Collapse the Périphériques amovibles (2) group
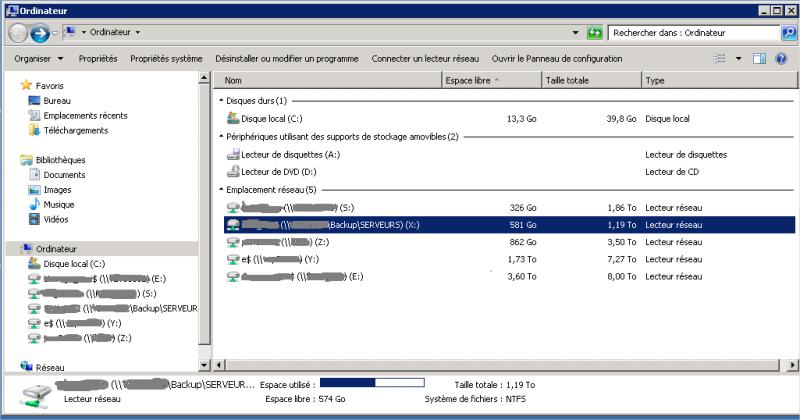 pyautogui.click(x=221, y=136)
